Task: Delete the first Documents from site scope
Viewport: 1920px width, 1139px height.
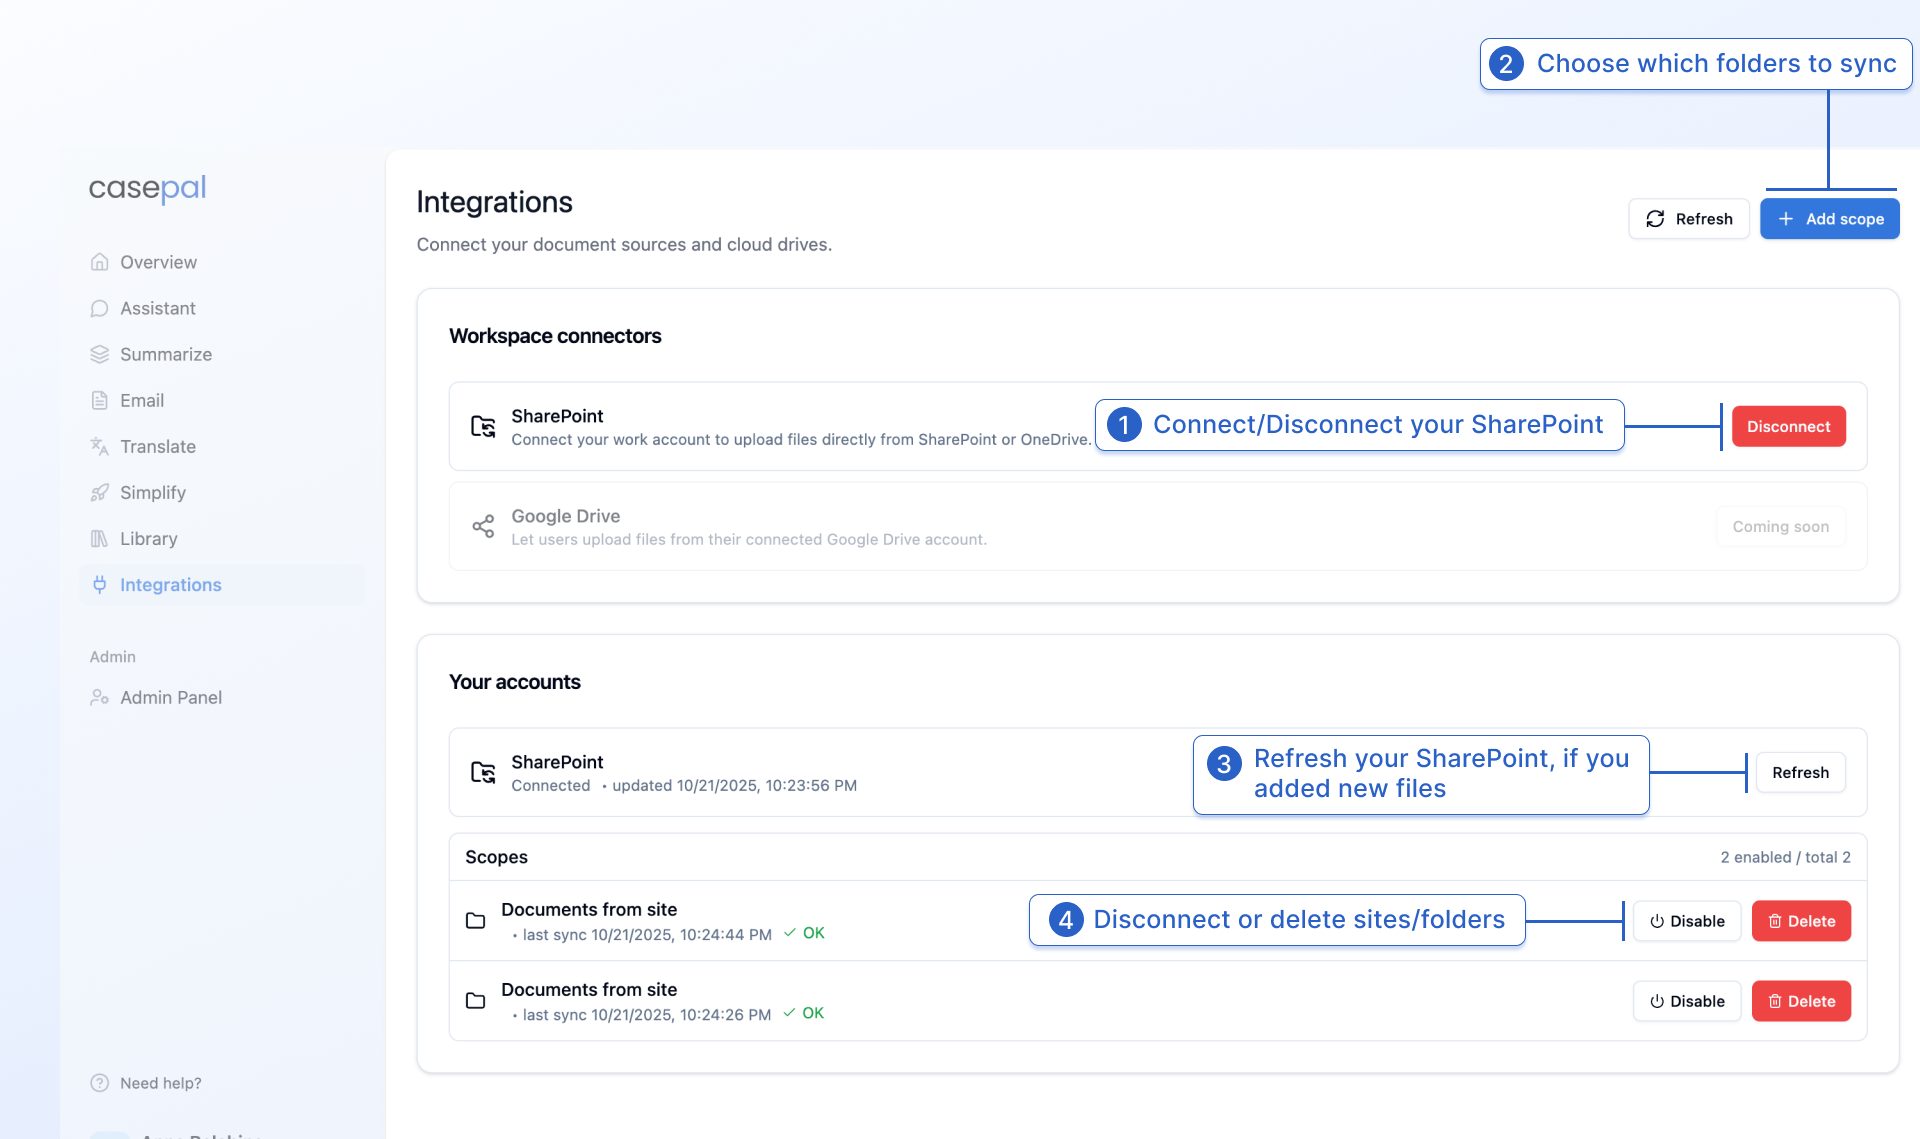Action: click(x=1801, y=921)
